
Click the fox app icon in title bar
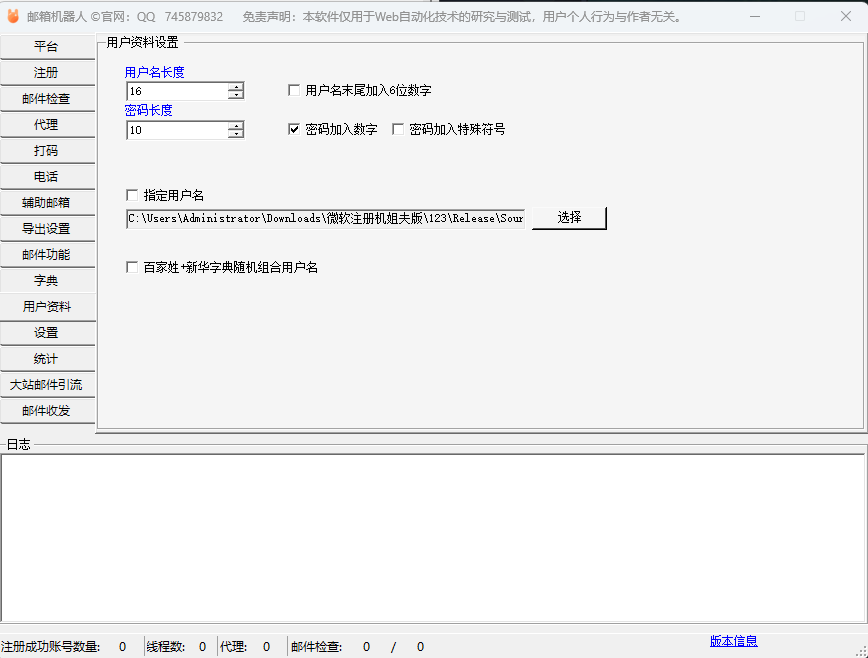[x=13, y=16]
